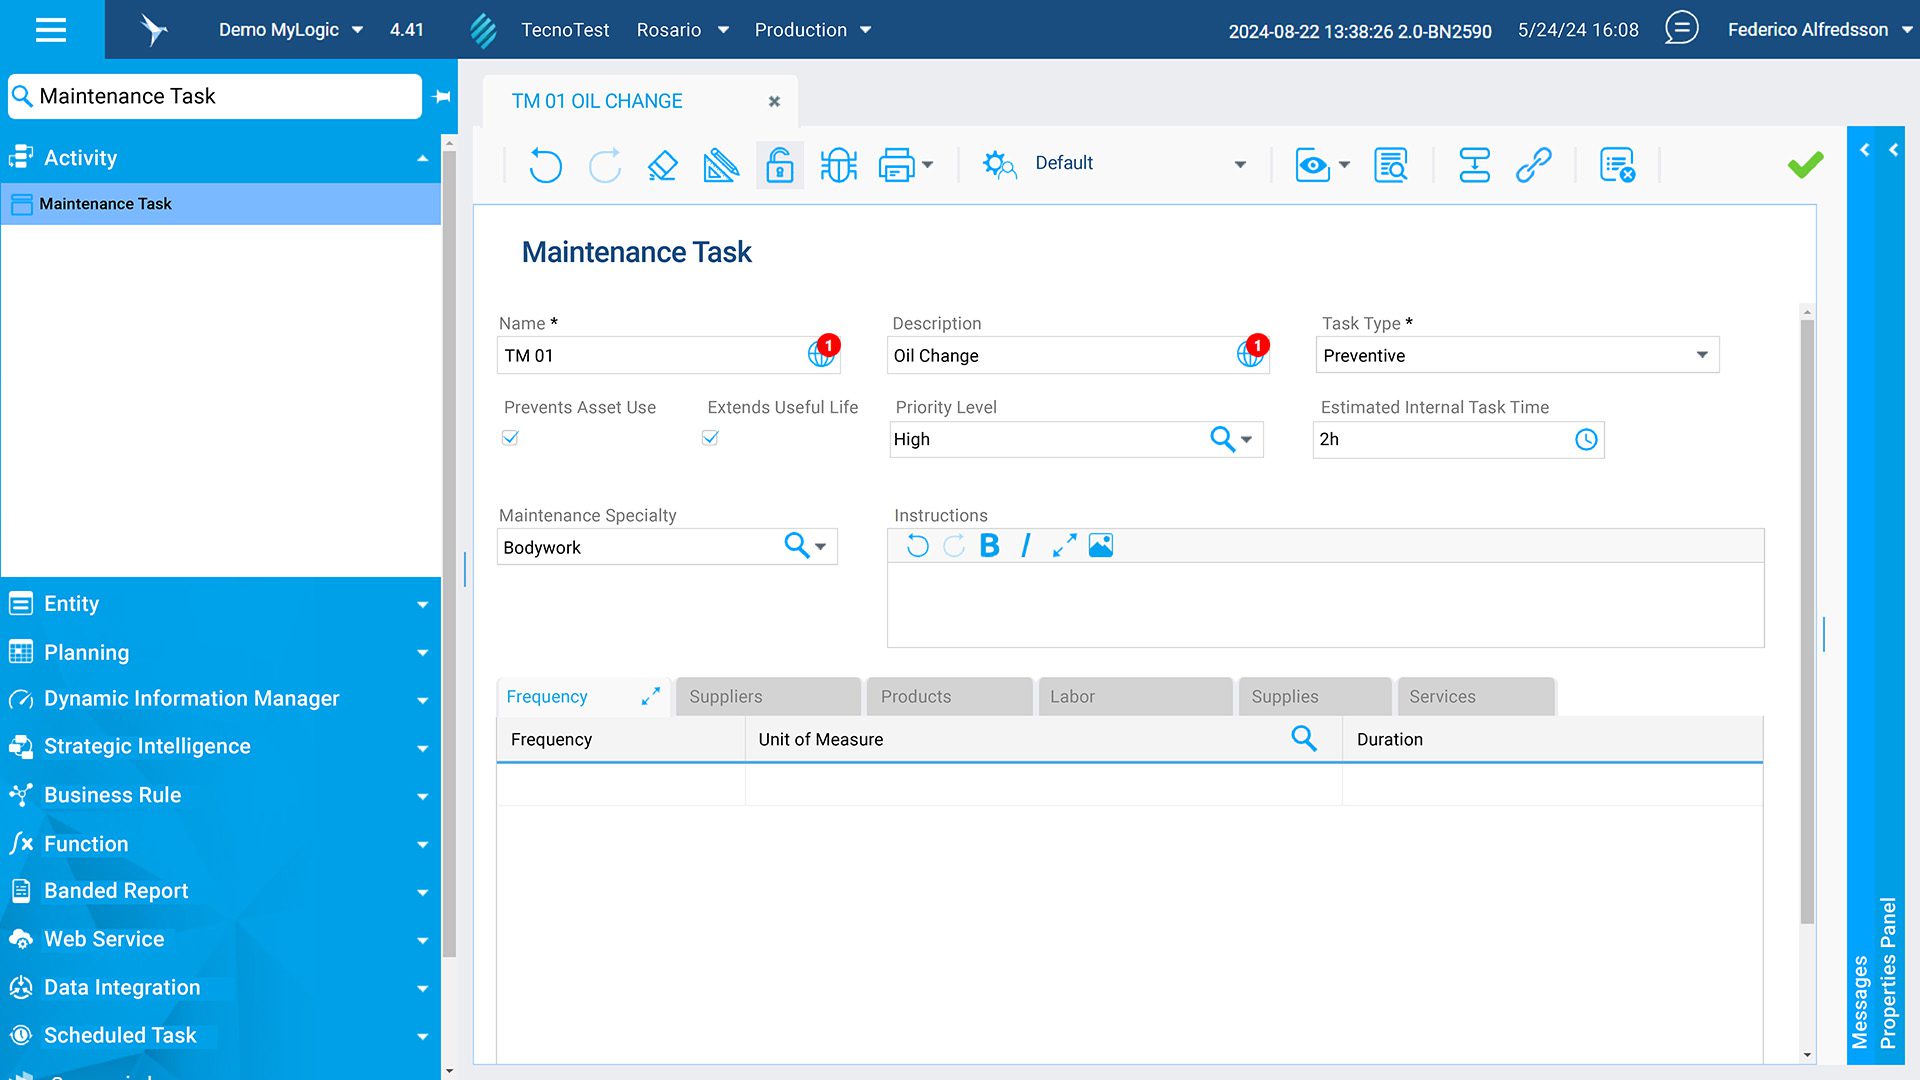Click the bold button in Instructions editor
The width and height of the screenshot is (1920, 1080).
pos(989,546)
